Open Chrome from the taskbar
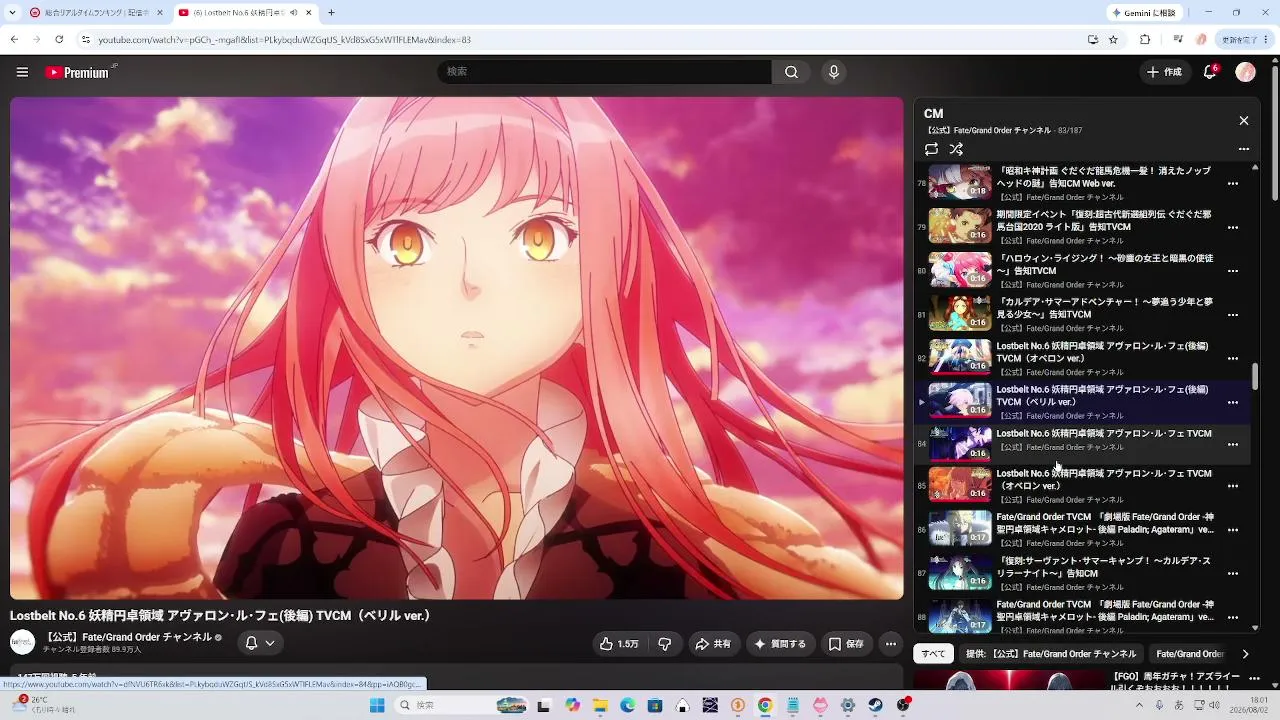 tap(765, 705)
